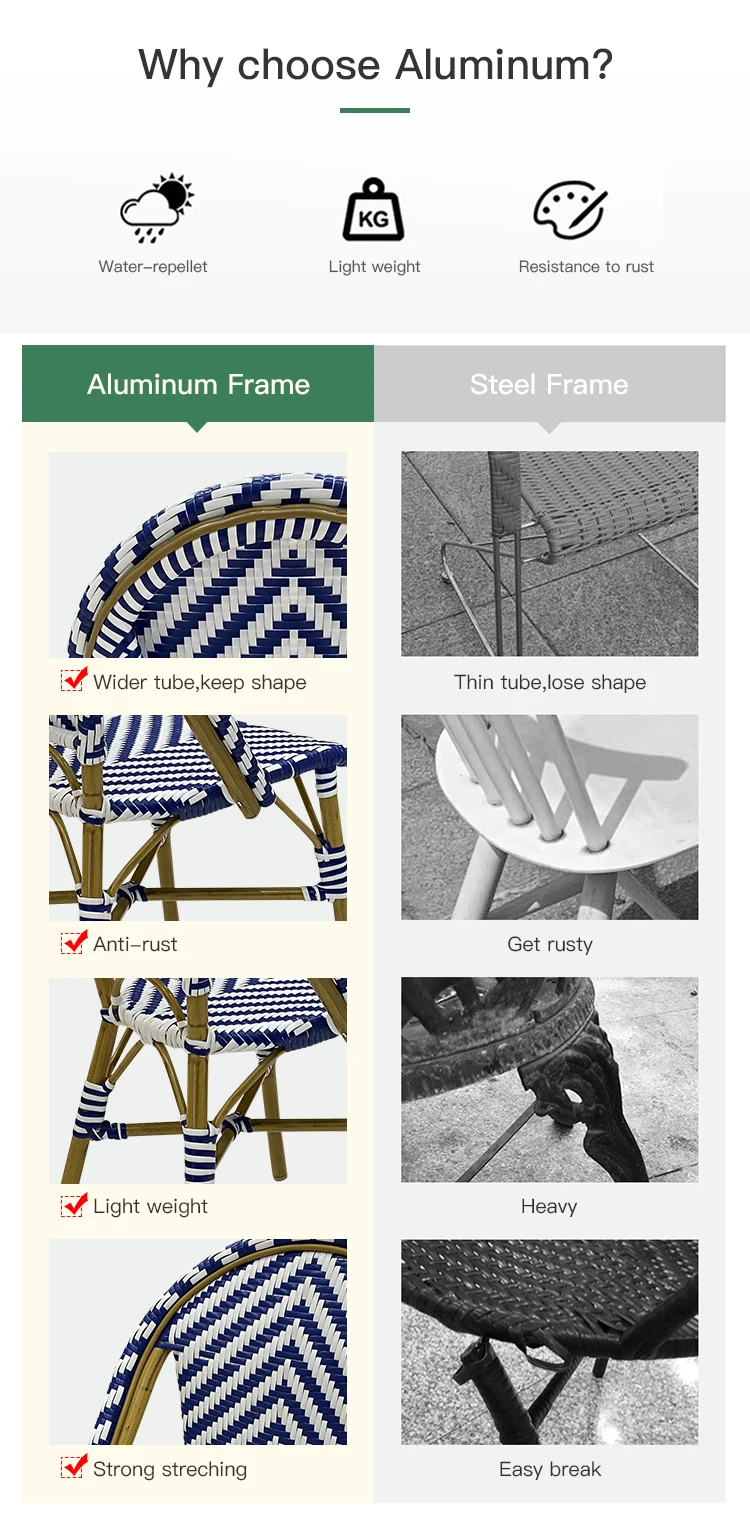
Task: Click the KG Light weight icon
Action: click(x=374, y=210)
